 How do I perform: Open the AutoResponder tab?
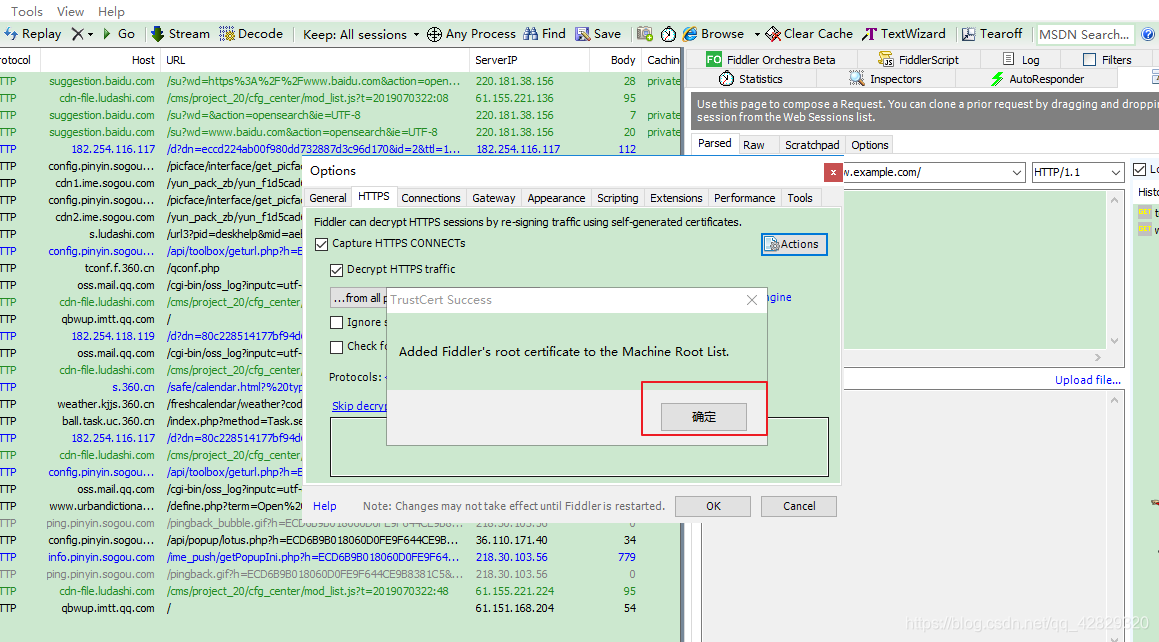pyautogui.click(x=1037, y=79)
